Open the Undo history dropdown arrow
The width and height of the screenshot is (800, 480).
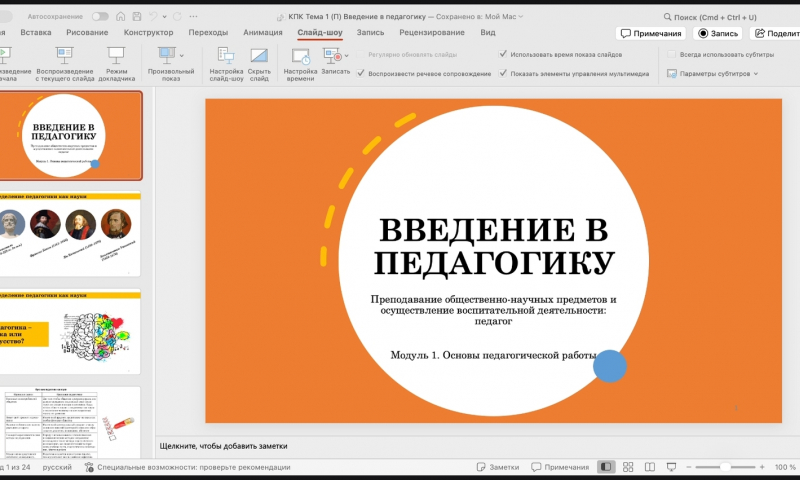[164, 17]
